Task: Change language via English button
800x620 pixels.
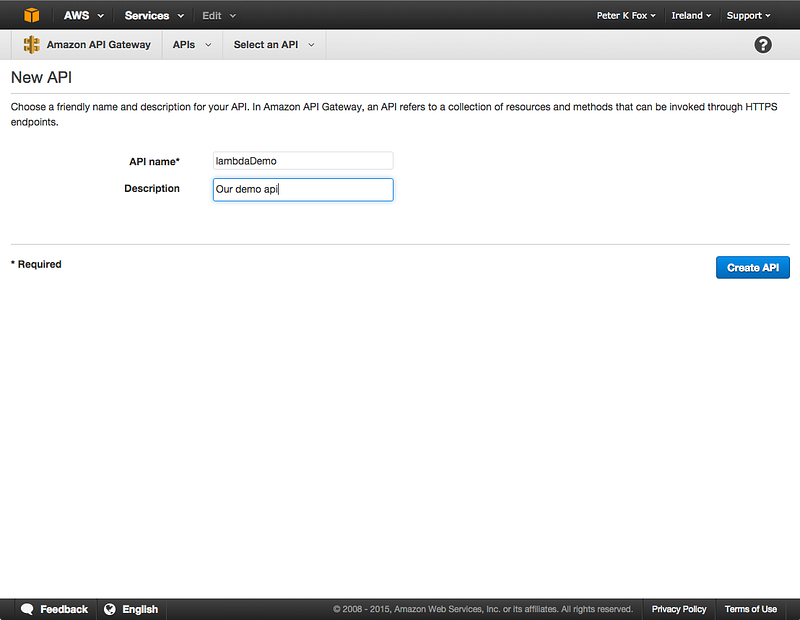Action: (x=140, y=609)
